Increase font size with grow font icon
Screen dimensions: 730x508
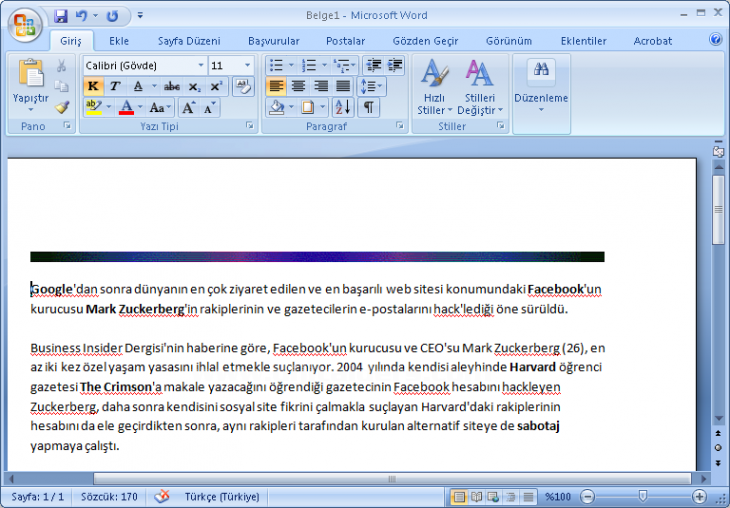pyautogui.click(x=189, y=108)
